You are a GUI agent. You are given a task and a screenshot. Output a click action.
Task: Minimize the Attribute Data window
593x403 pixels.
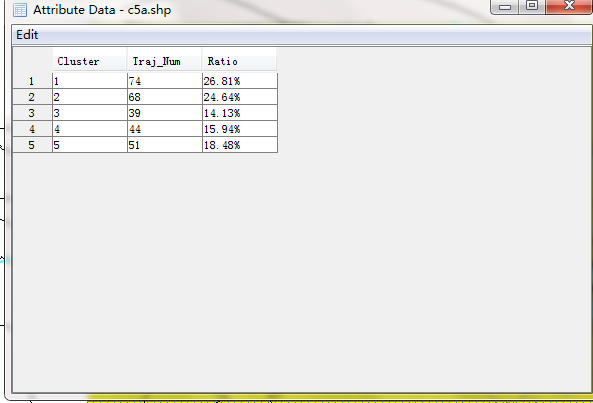(x=505, y=6)
